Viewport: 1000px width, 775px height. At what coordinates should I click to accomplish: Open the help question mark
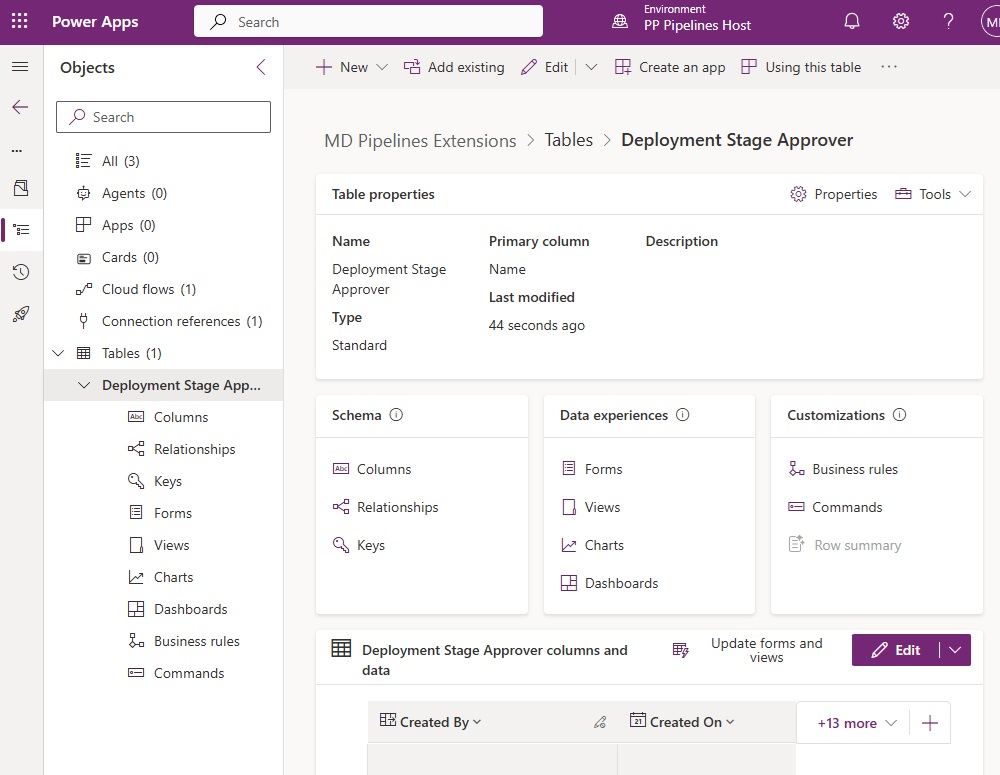coord(948,22)
